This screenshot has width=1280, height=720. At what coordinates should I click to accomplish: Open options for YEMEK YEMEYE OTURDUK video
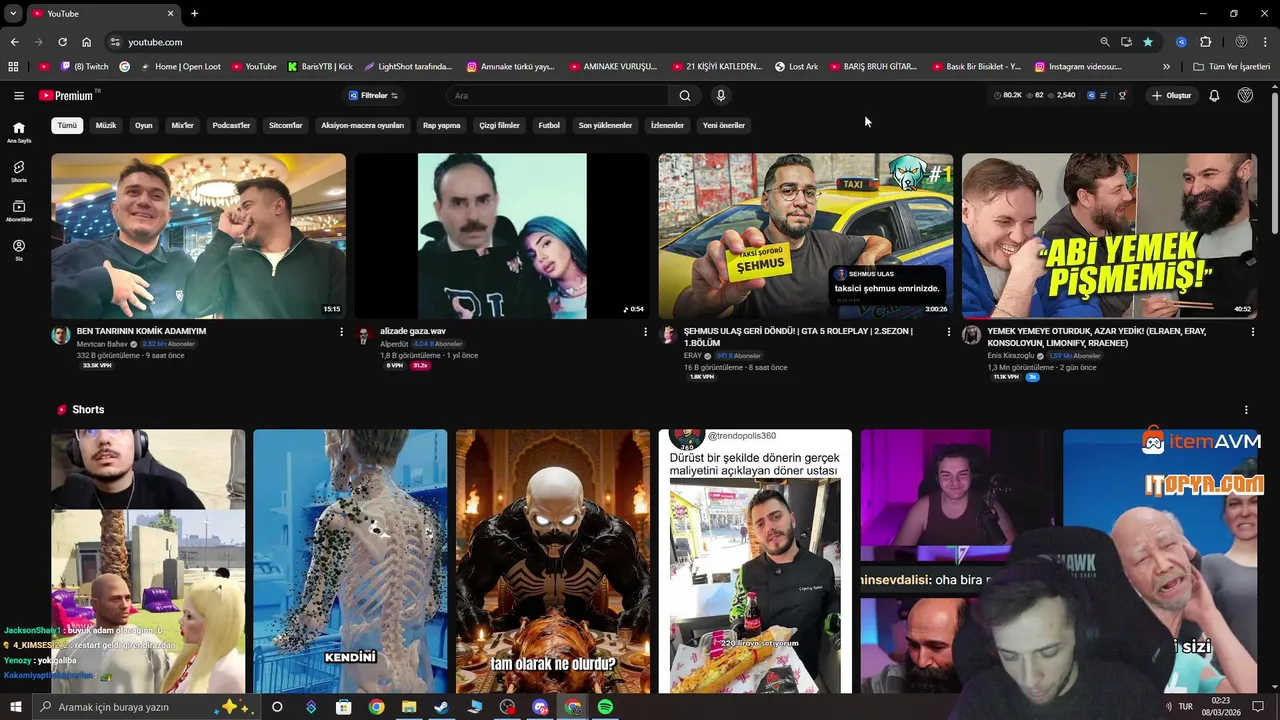1252,332
